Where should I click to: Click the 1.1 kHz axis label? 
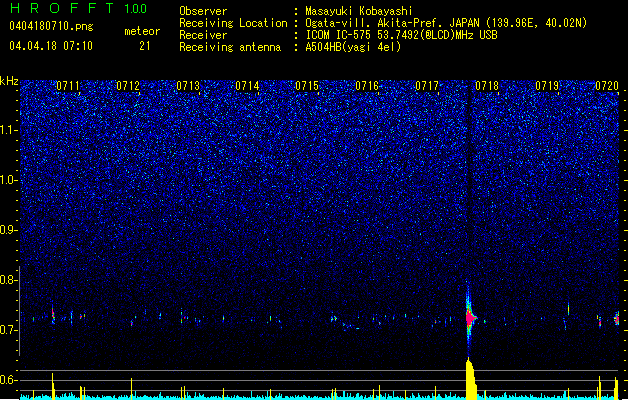click(x=9, y=130)
